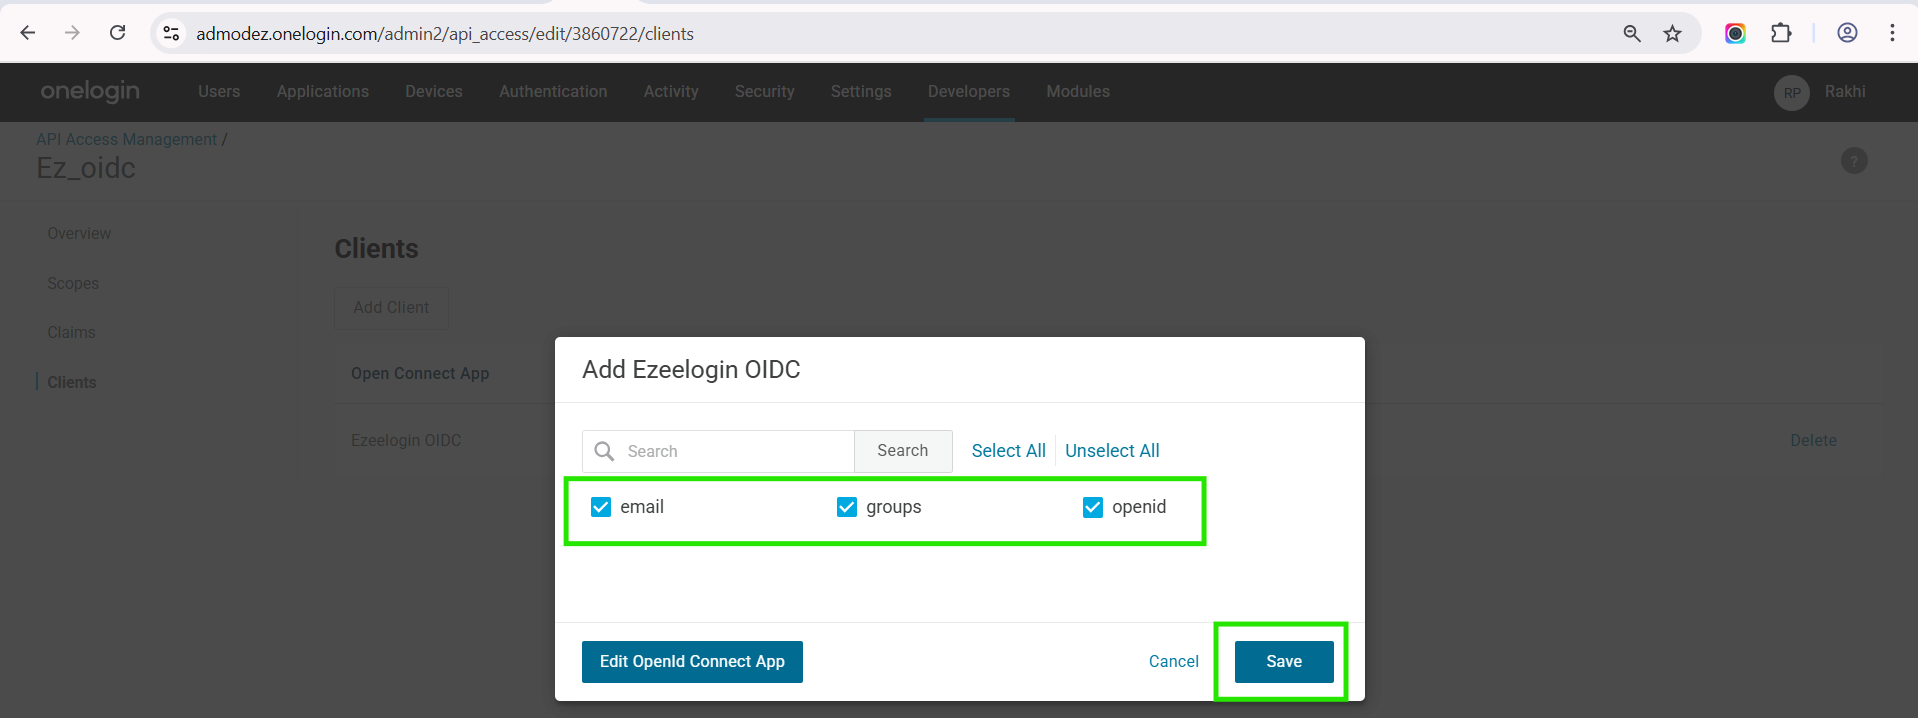Click Edit OpenId Connect App button
Viewport: 1918px width, 718px height.
tap(692, 662)
